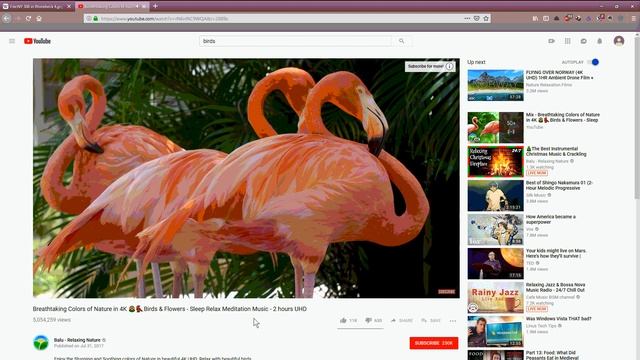Open a new browser tab with plus
Image resolution: width=640 pixels, height=360 pixels.
tap(155, 6)
